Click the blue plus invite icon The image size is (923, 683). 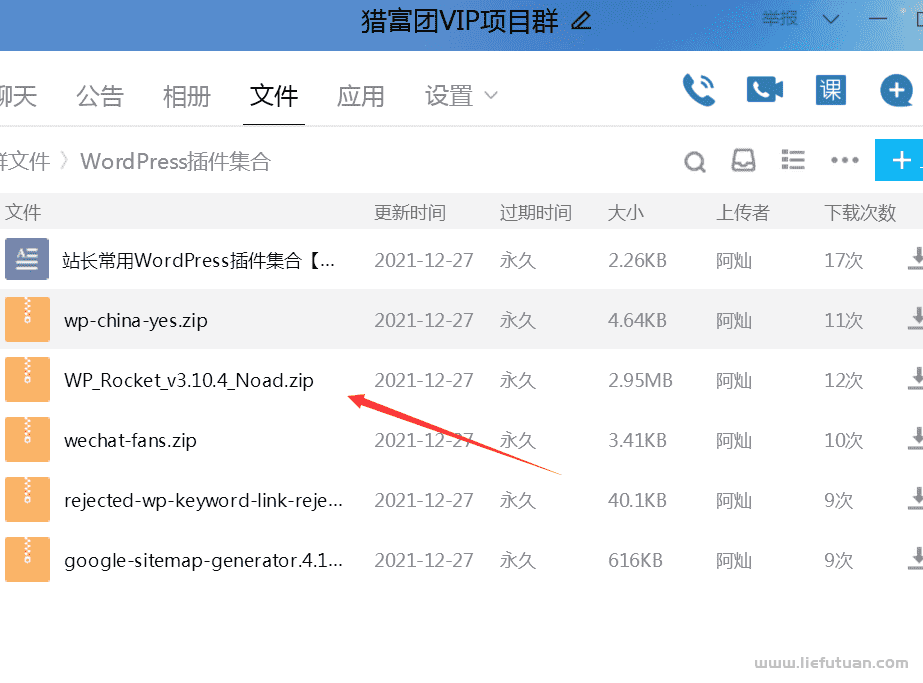coord(896,90)
